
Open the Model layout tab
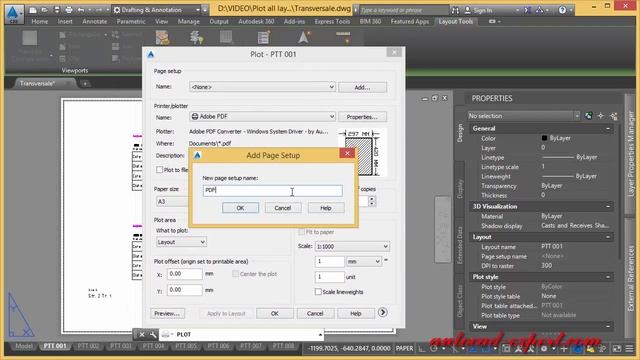click(x=24, y=346)
